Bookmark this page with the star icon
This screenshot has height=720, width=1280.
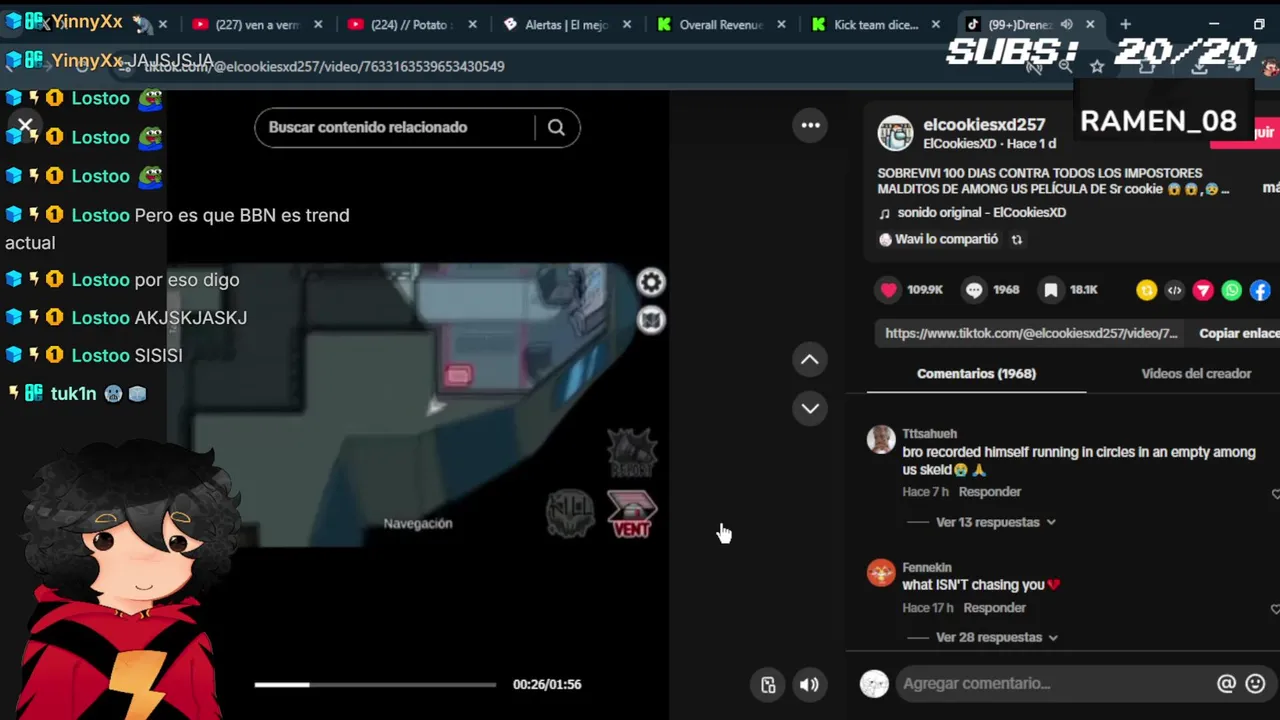(x=1097, y=66)
